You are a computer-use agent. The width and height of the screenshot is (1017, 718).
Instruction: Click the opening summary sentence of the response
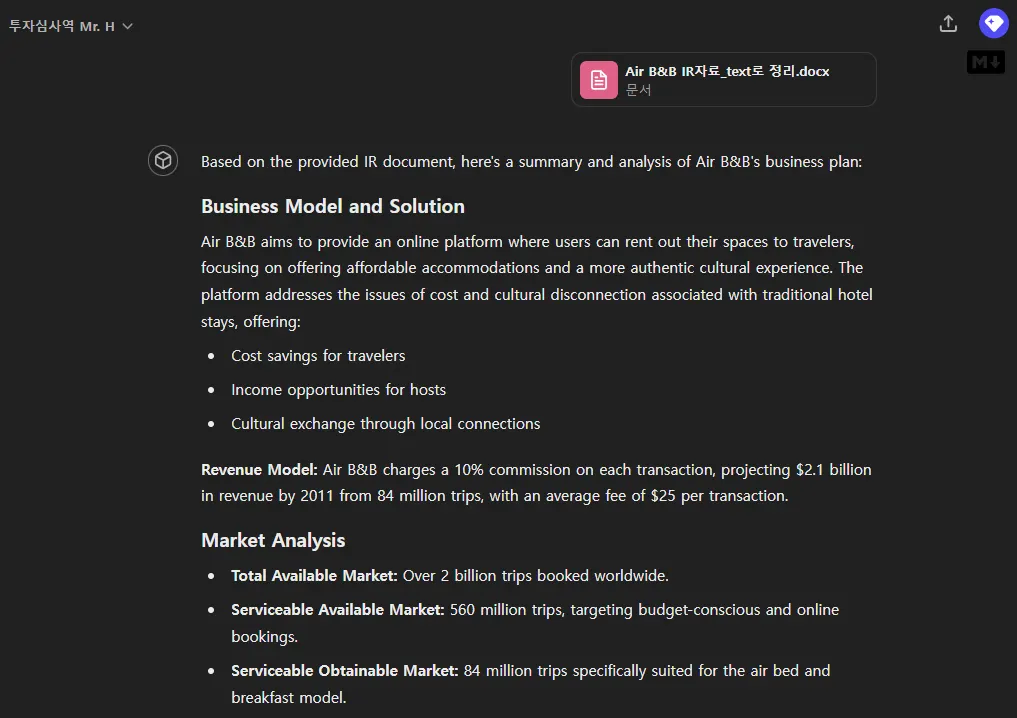[531, 162]
